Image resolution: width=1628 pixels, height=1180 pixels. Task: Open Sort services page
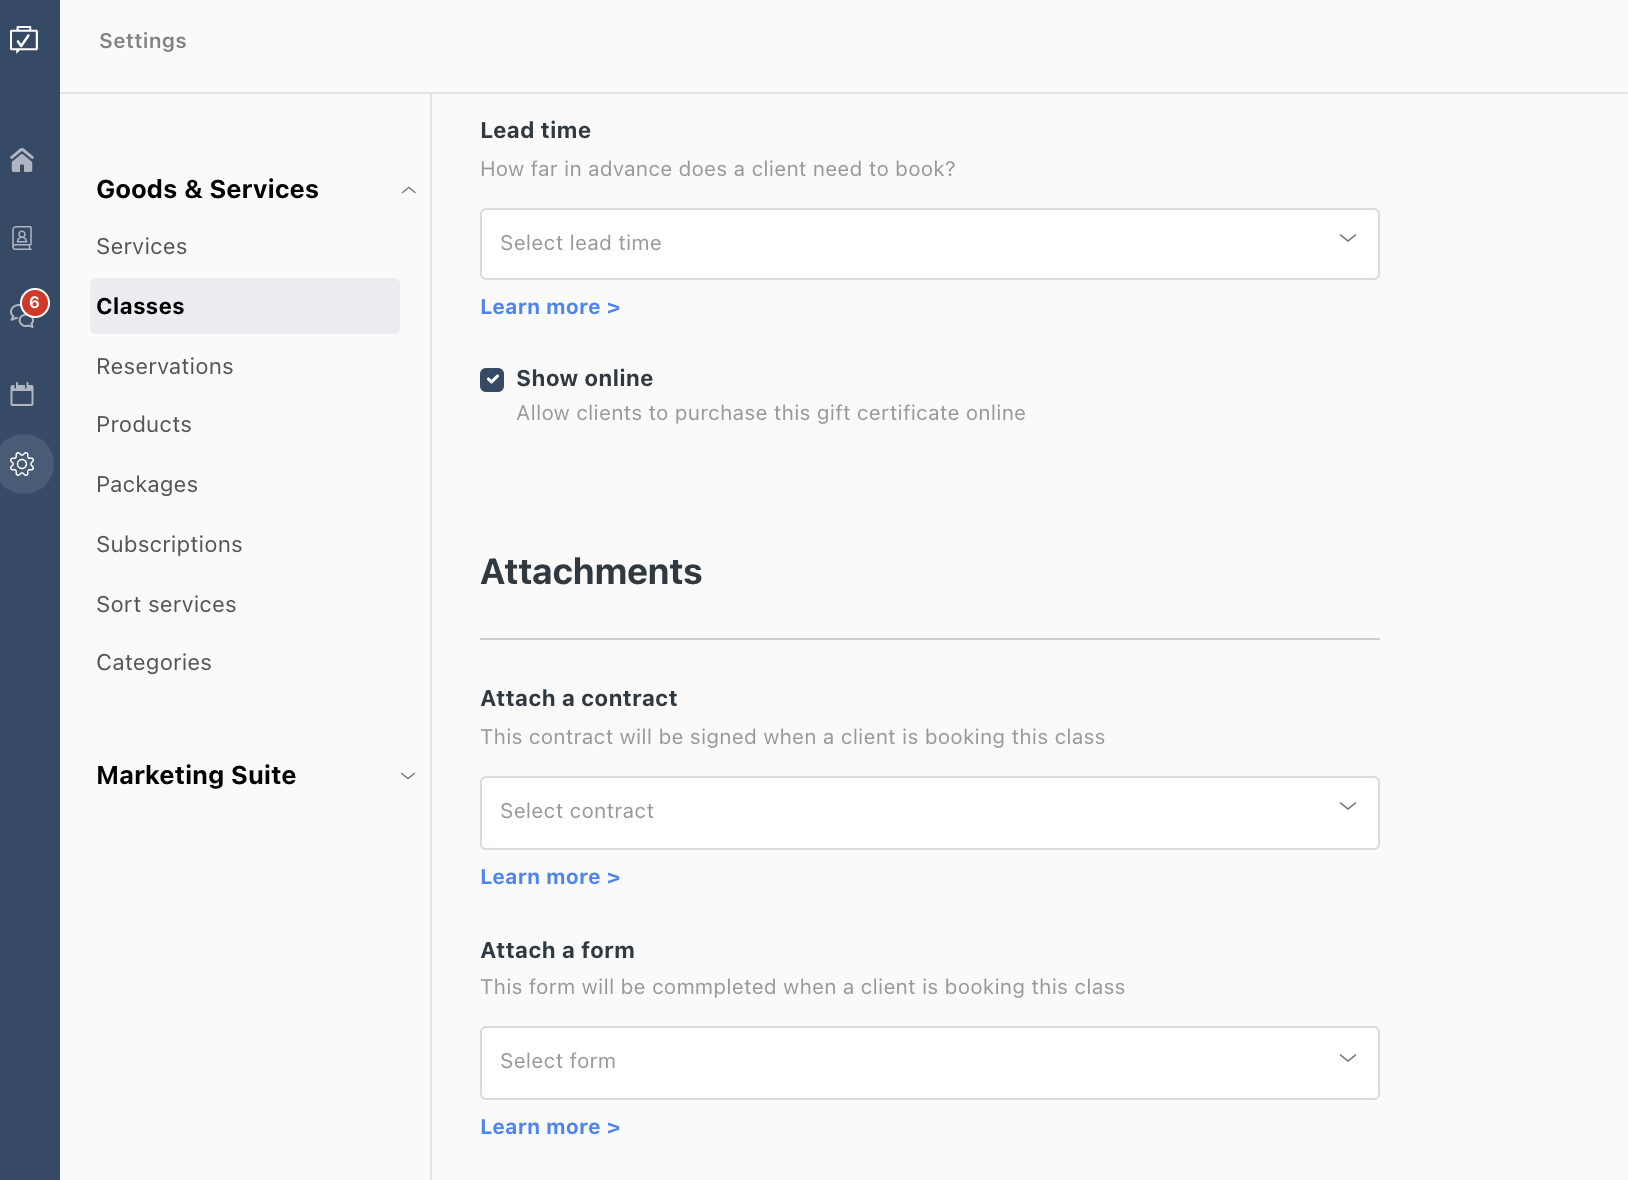(x=166, y=604)
